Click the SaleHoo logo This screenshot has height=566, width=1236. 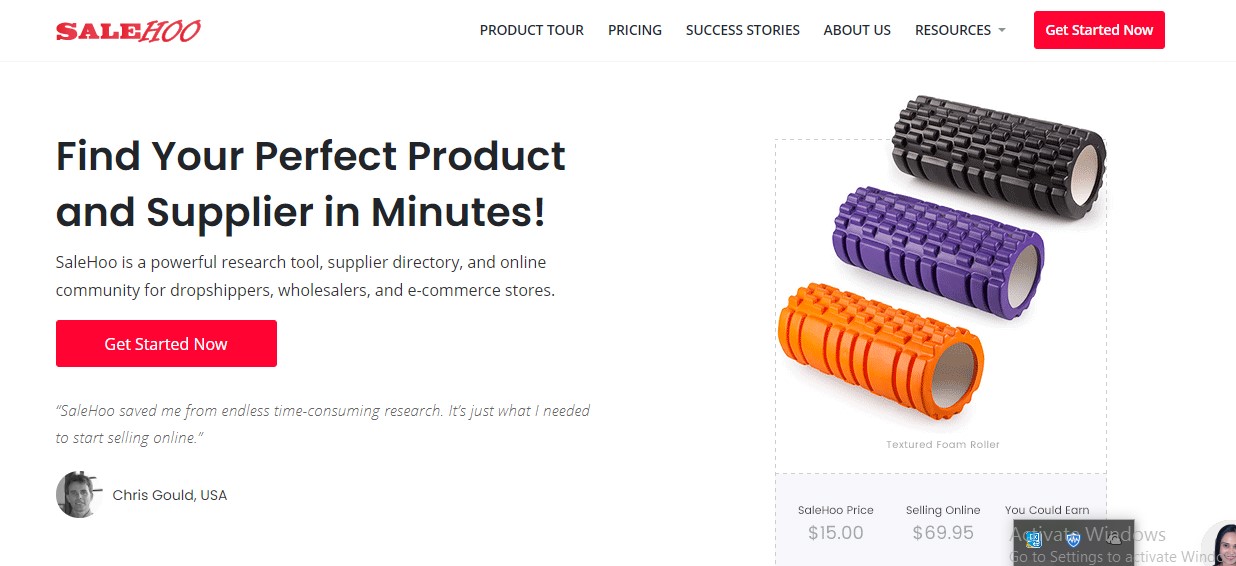pos(128,31)
